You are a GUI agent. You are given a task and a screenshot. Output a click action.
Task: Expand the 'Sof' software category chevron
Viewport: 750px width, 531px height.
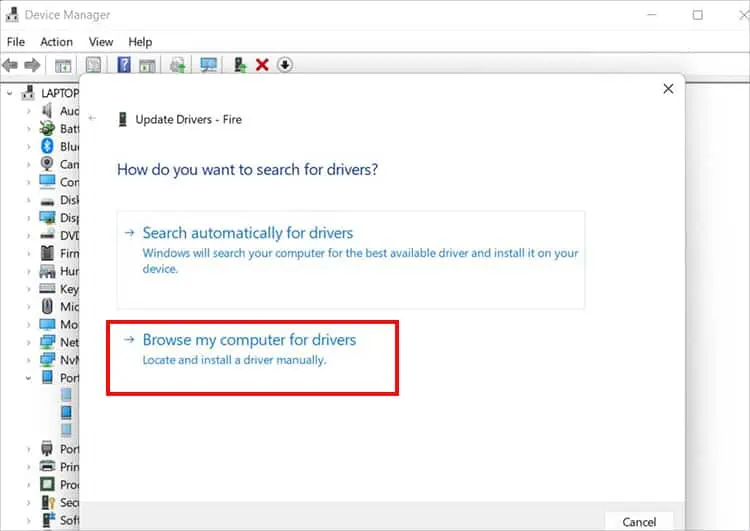[28, 520]
